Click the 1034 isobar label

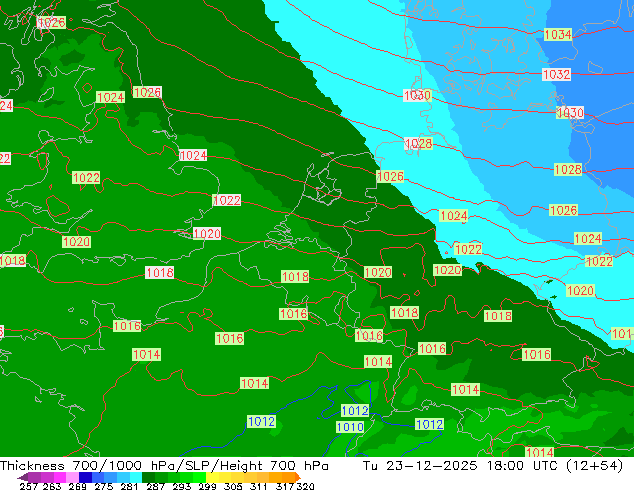click(x=558, y=34)
